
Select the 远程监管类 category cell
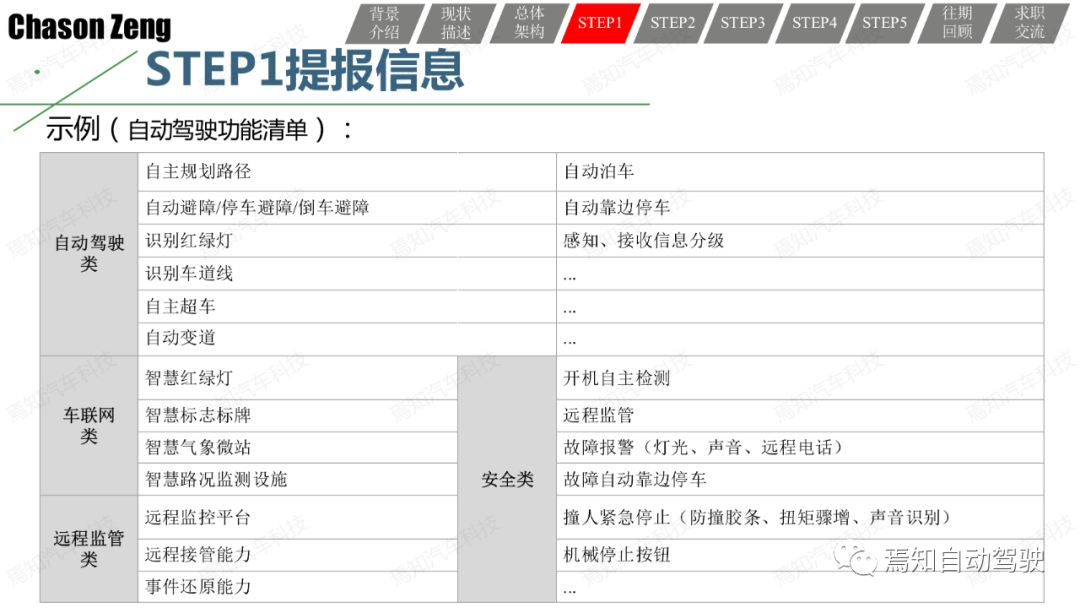tap(89, 549)
